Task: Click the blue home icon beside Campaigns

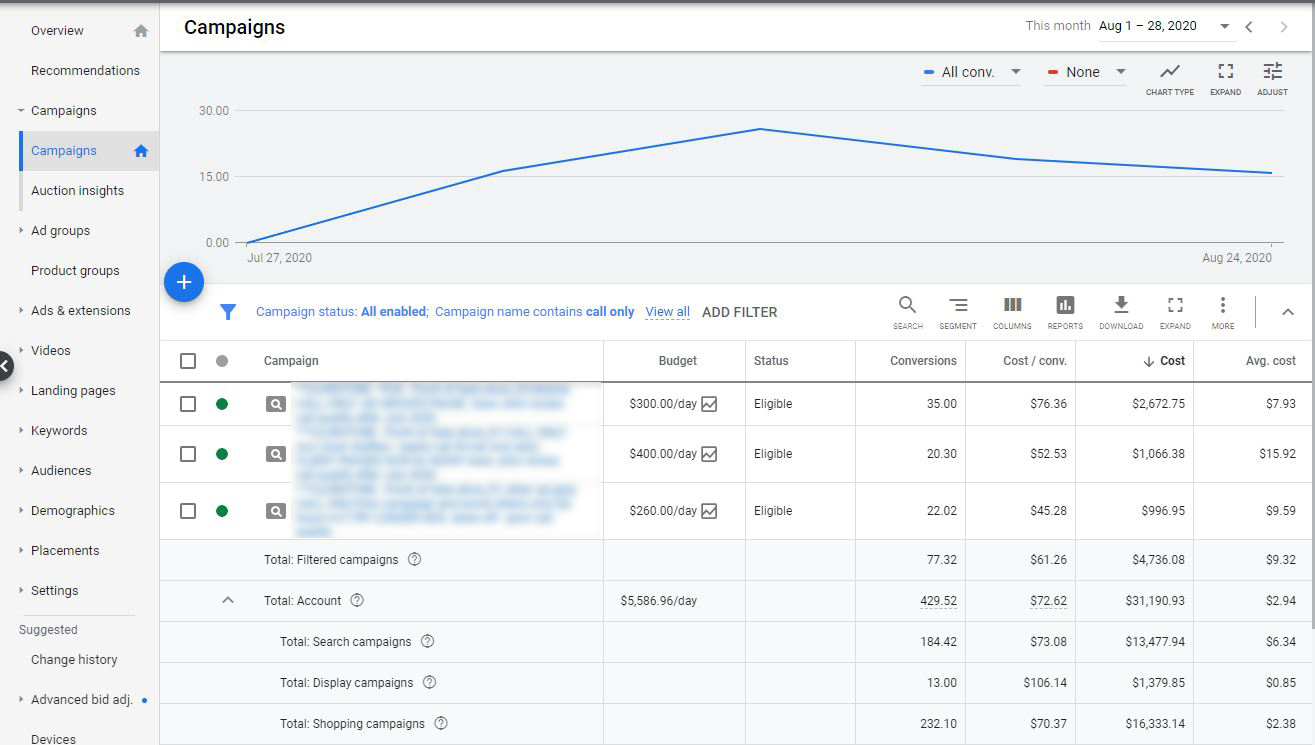Action: pos(141,151)
